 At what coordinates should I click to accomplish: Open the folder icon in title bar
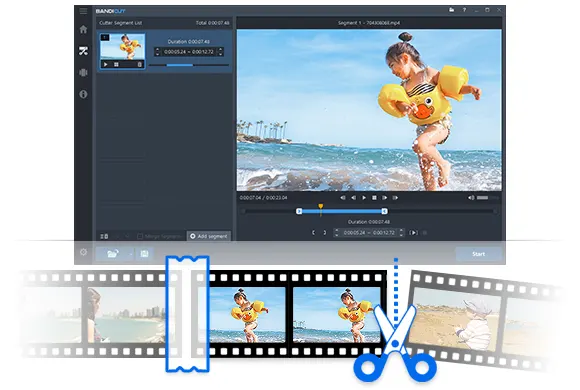[452, 10]
